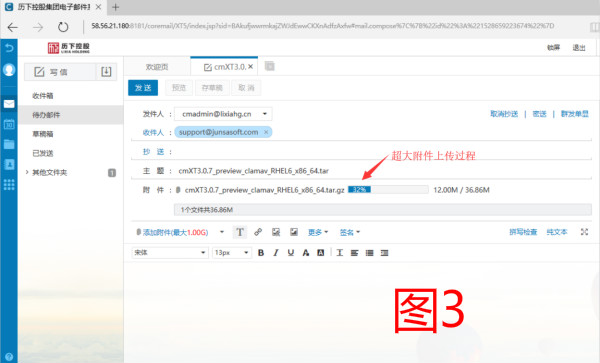This screenshot has width=600, height=363.
Task: Go back with browser back arrow
Action: click(x=13, y=27)
